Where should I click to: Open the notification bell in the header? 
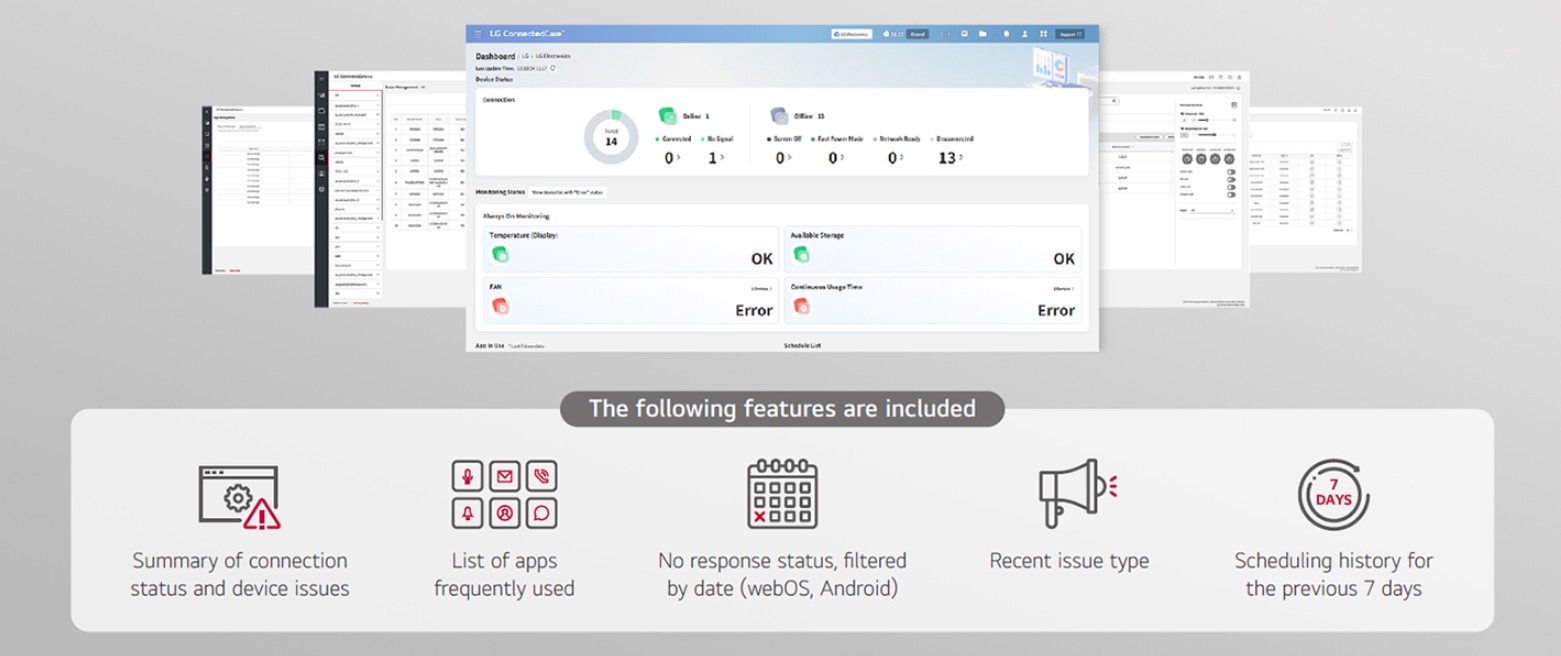(x=1006, y=34)
